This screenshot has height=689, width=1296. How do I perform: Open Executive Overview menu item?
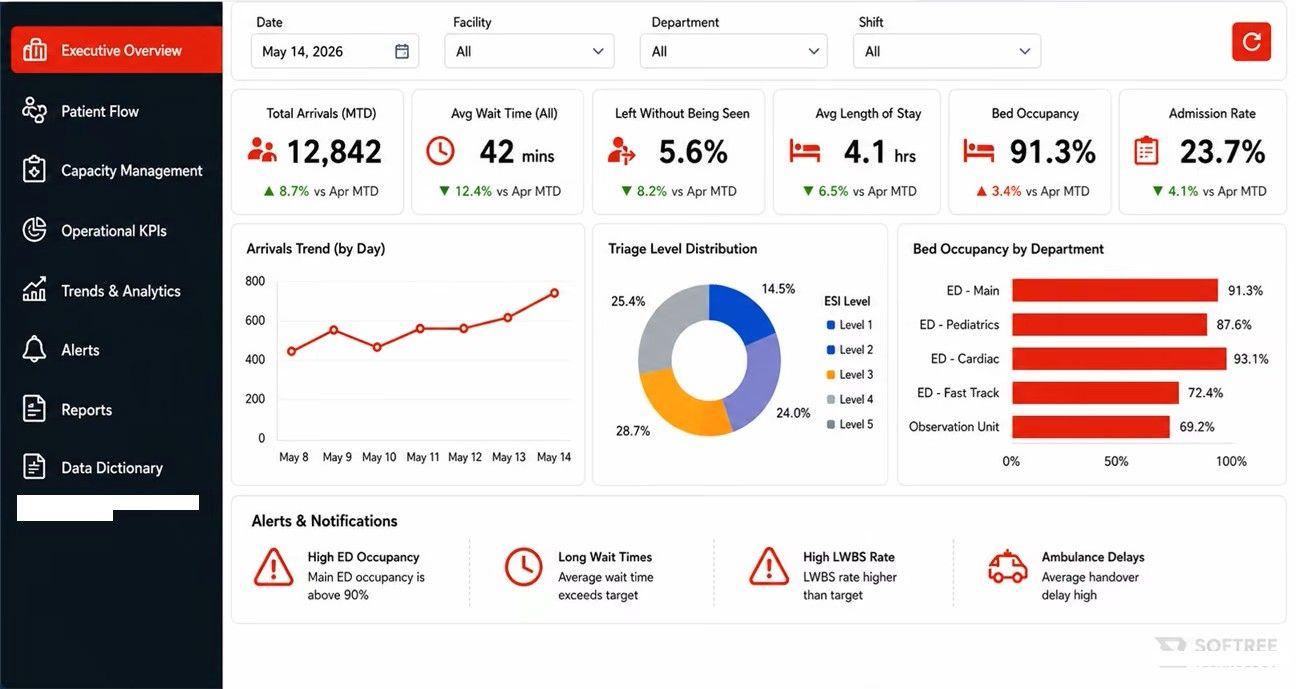[x=116, y=50]
